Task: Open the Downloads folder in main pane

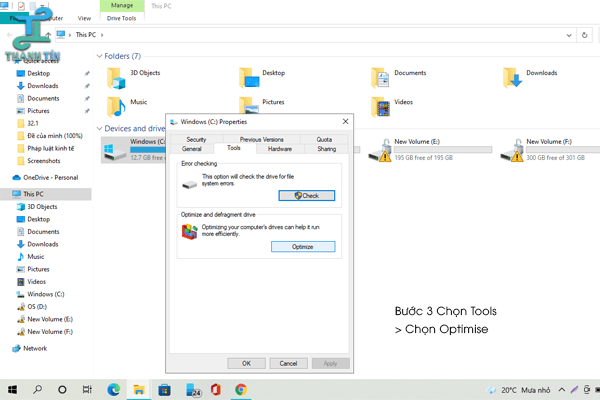Action: click(513, 77)
